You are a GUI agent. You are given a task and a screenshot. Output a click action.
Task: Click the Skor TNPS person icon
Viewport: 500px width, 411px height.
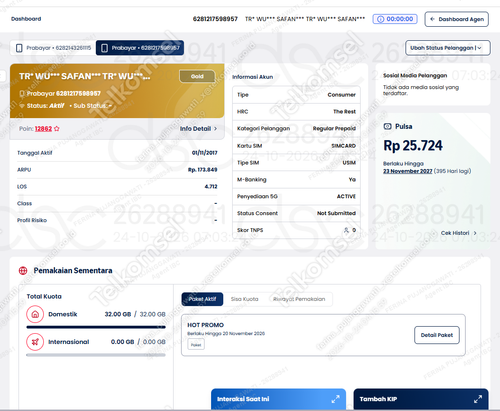click(346, 230)
